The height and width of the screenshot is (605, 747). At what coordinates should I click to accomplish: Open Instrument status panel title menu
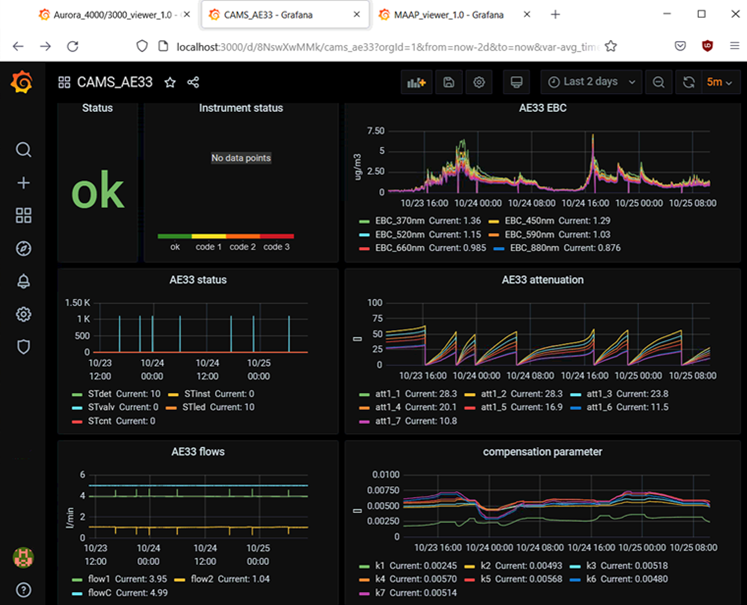pyautogui.click(x=241, y=108)
